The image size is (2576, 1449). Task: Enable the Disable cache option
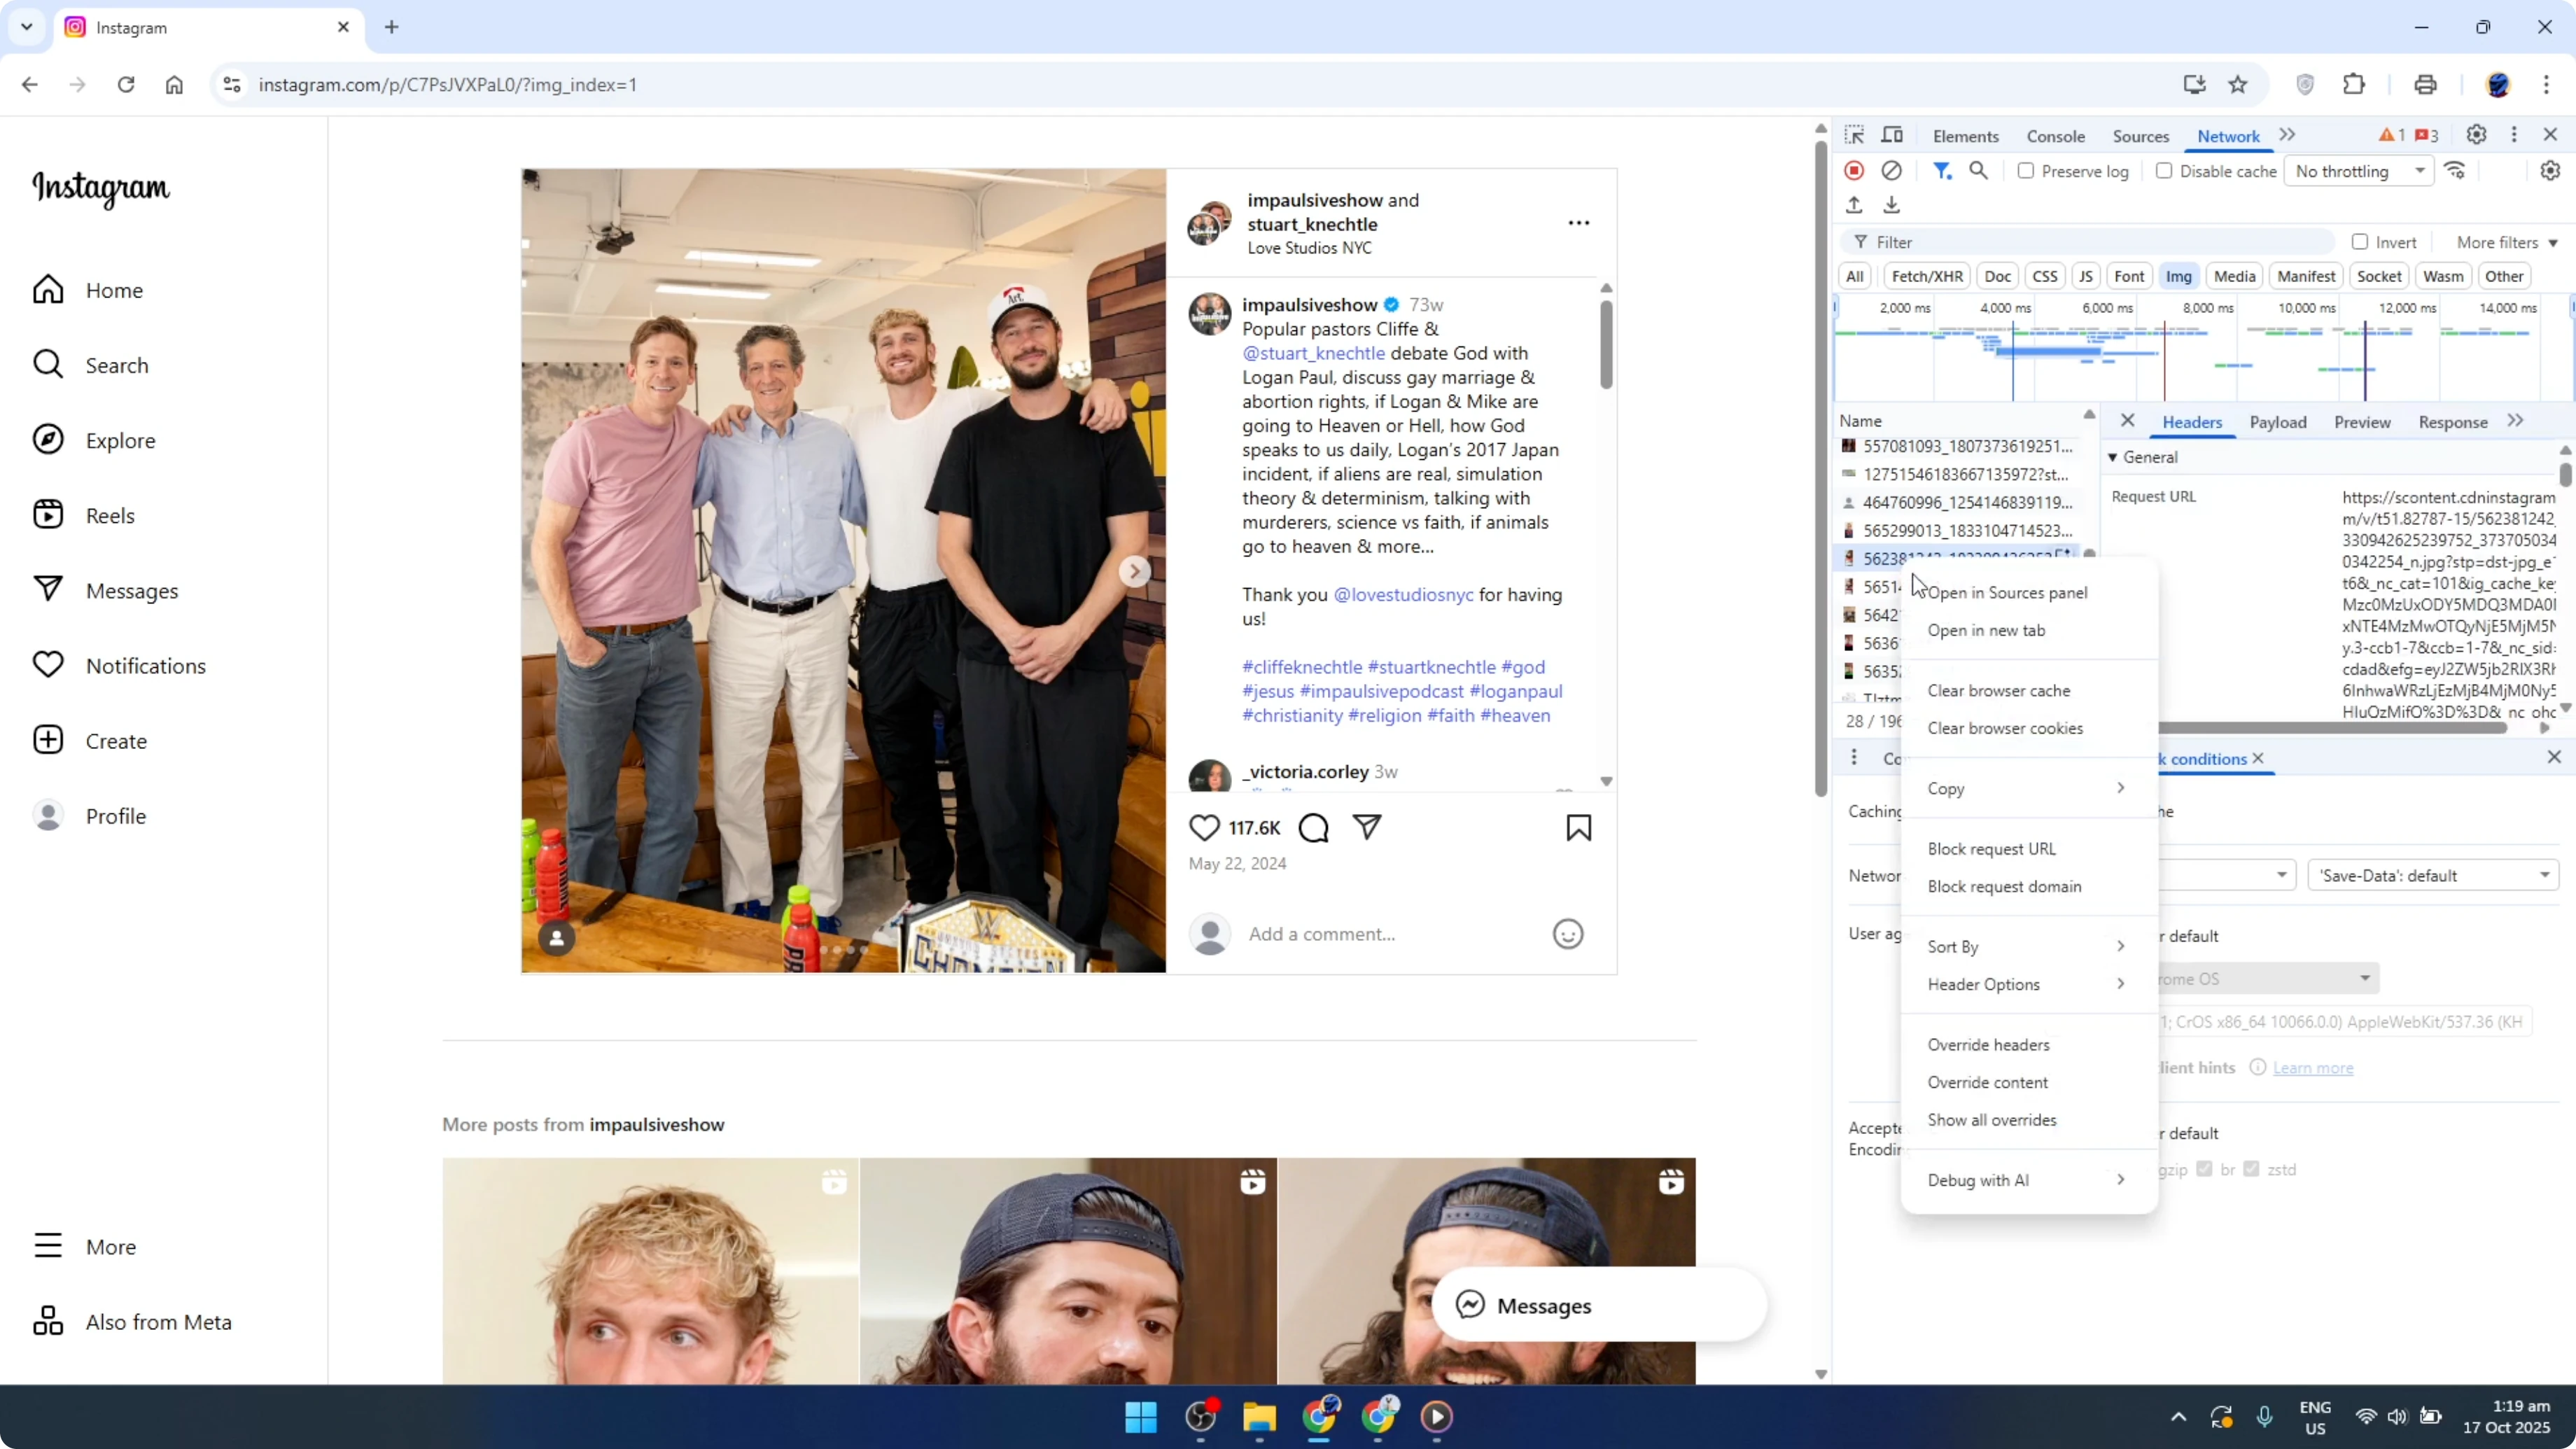pos(2165,170)
